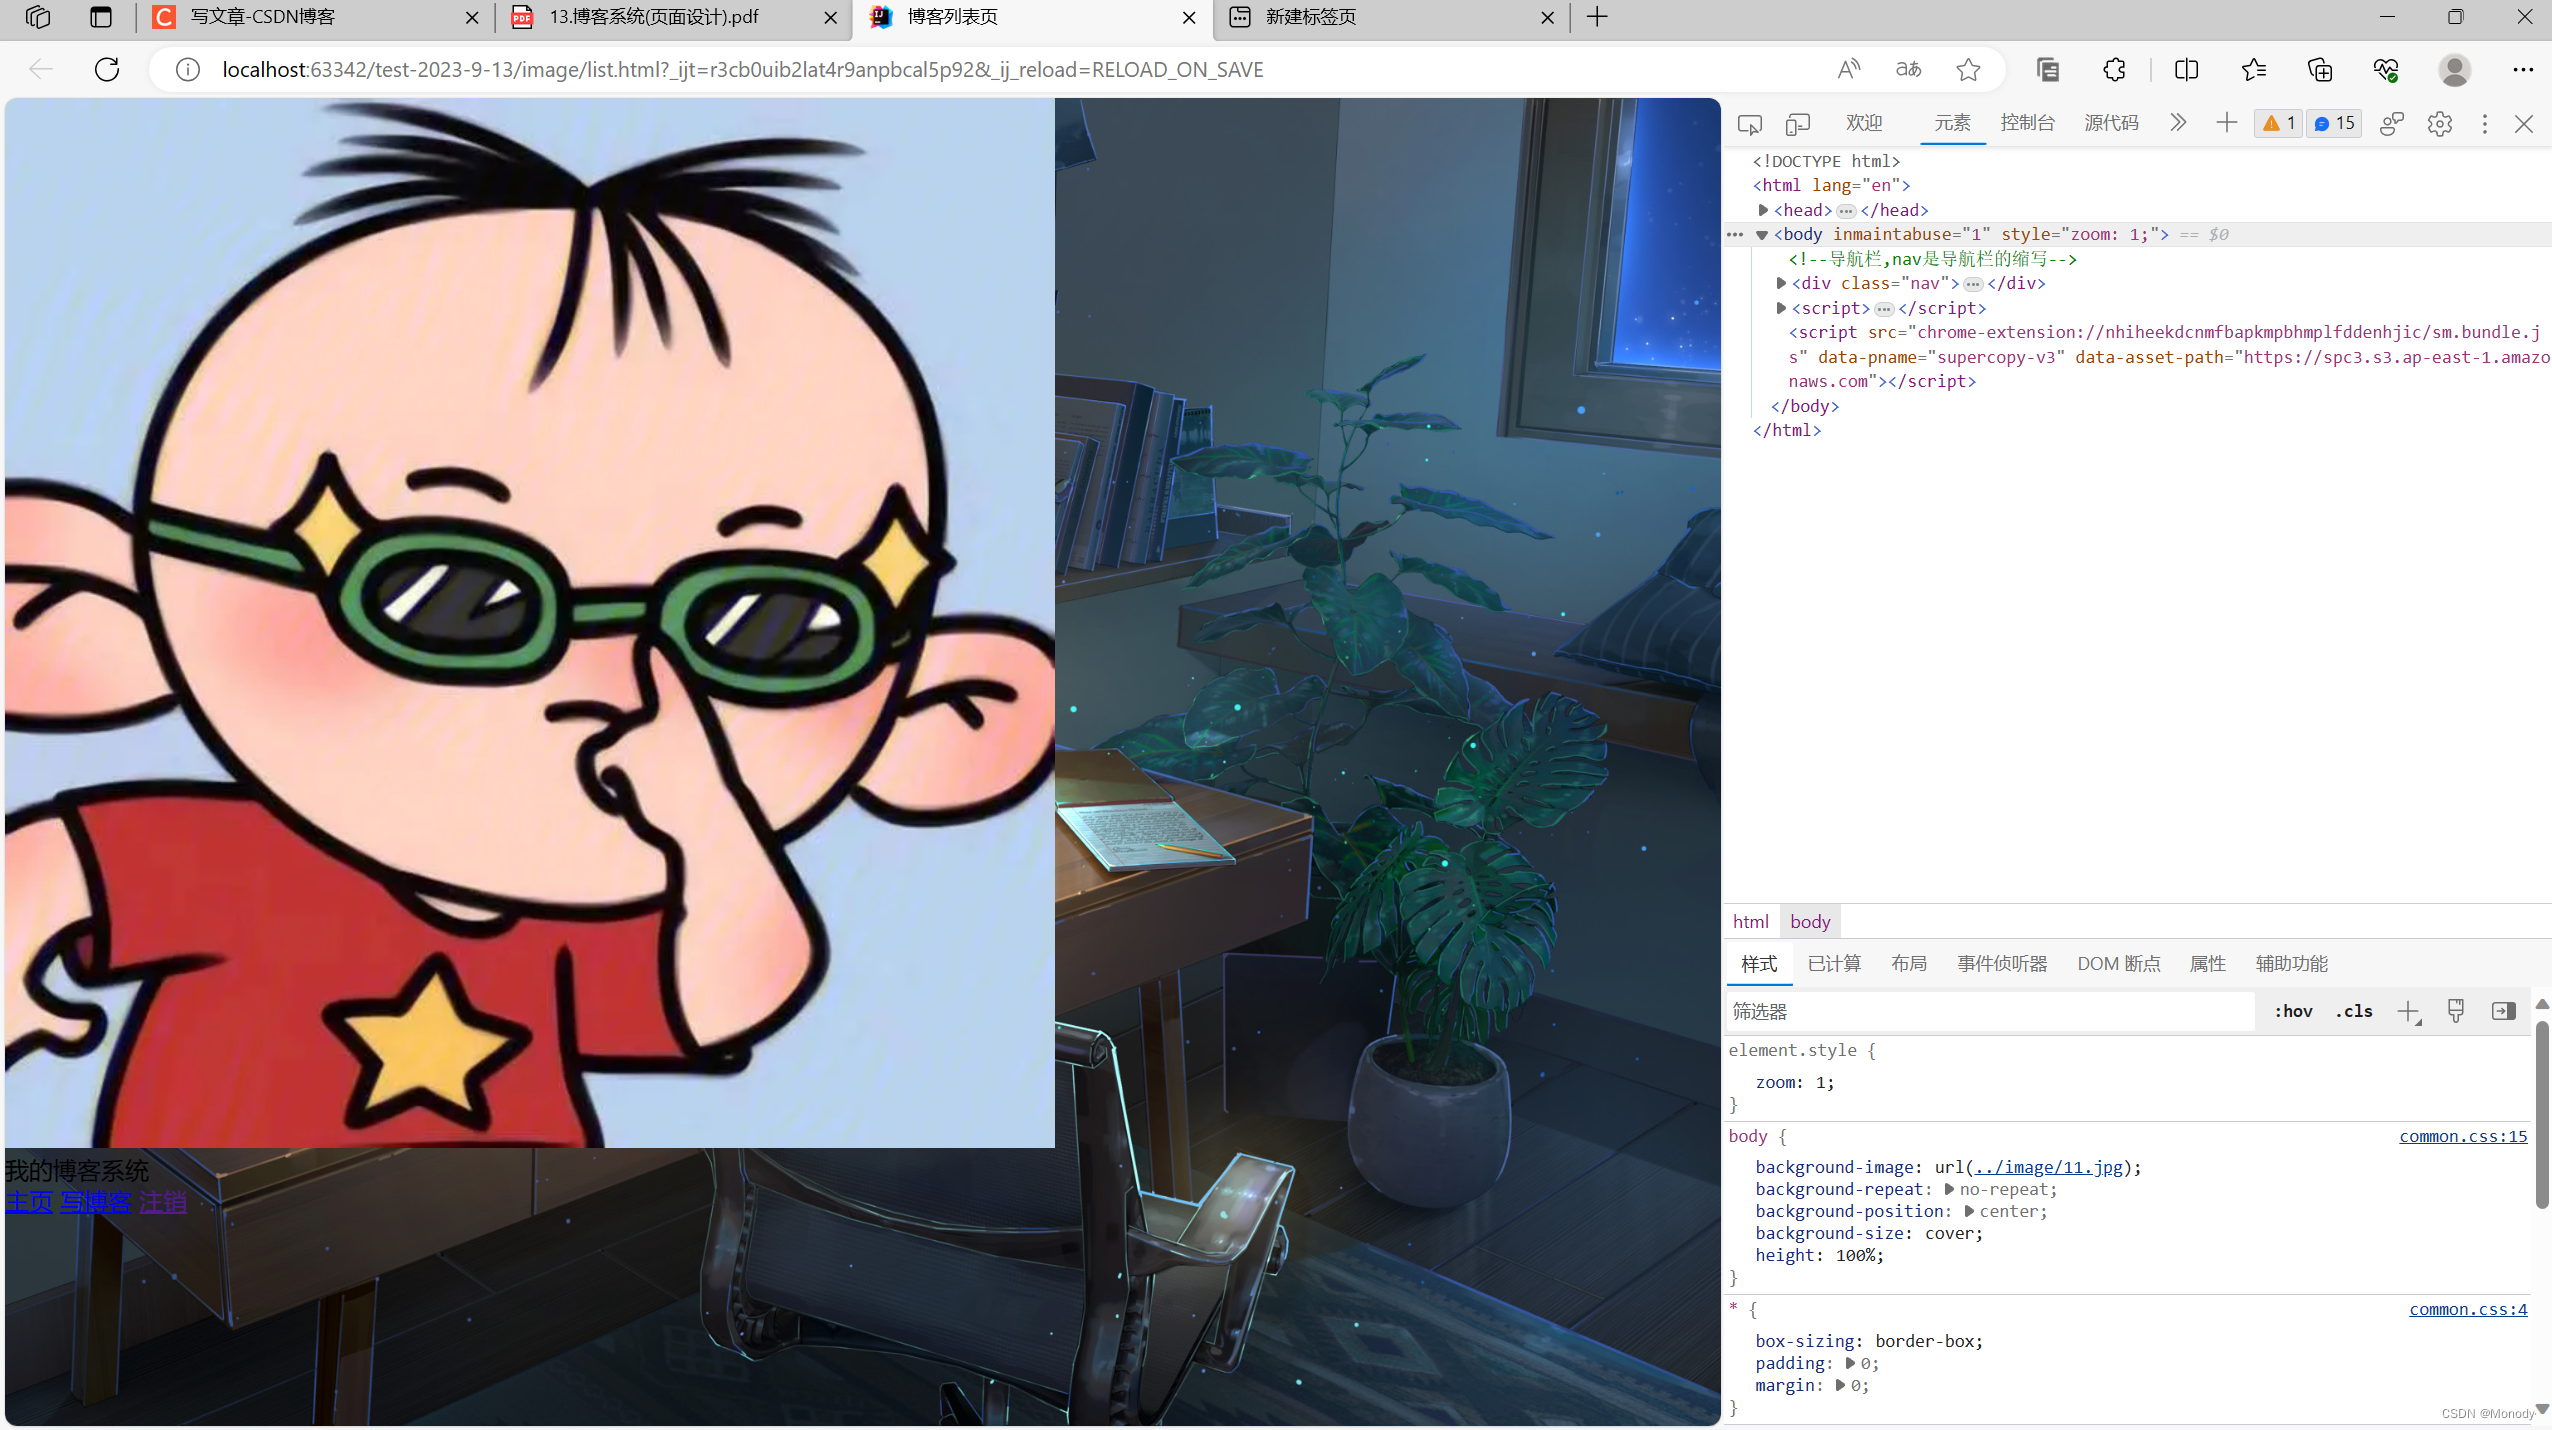Select the inspect element picker tool
The image size is (2552, 1430).
tap(1750, 124)
